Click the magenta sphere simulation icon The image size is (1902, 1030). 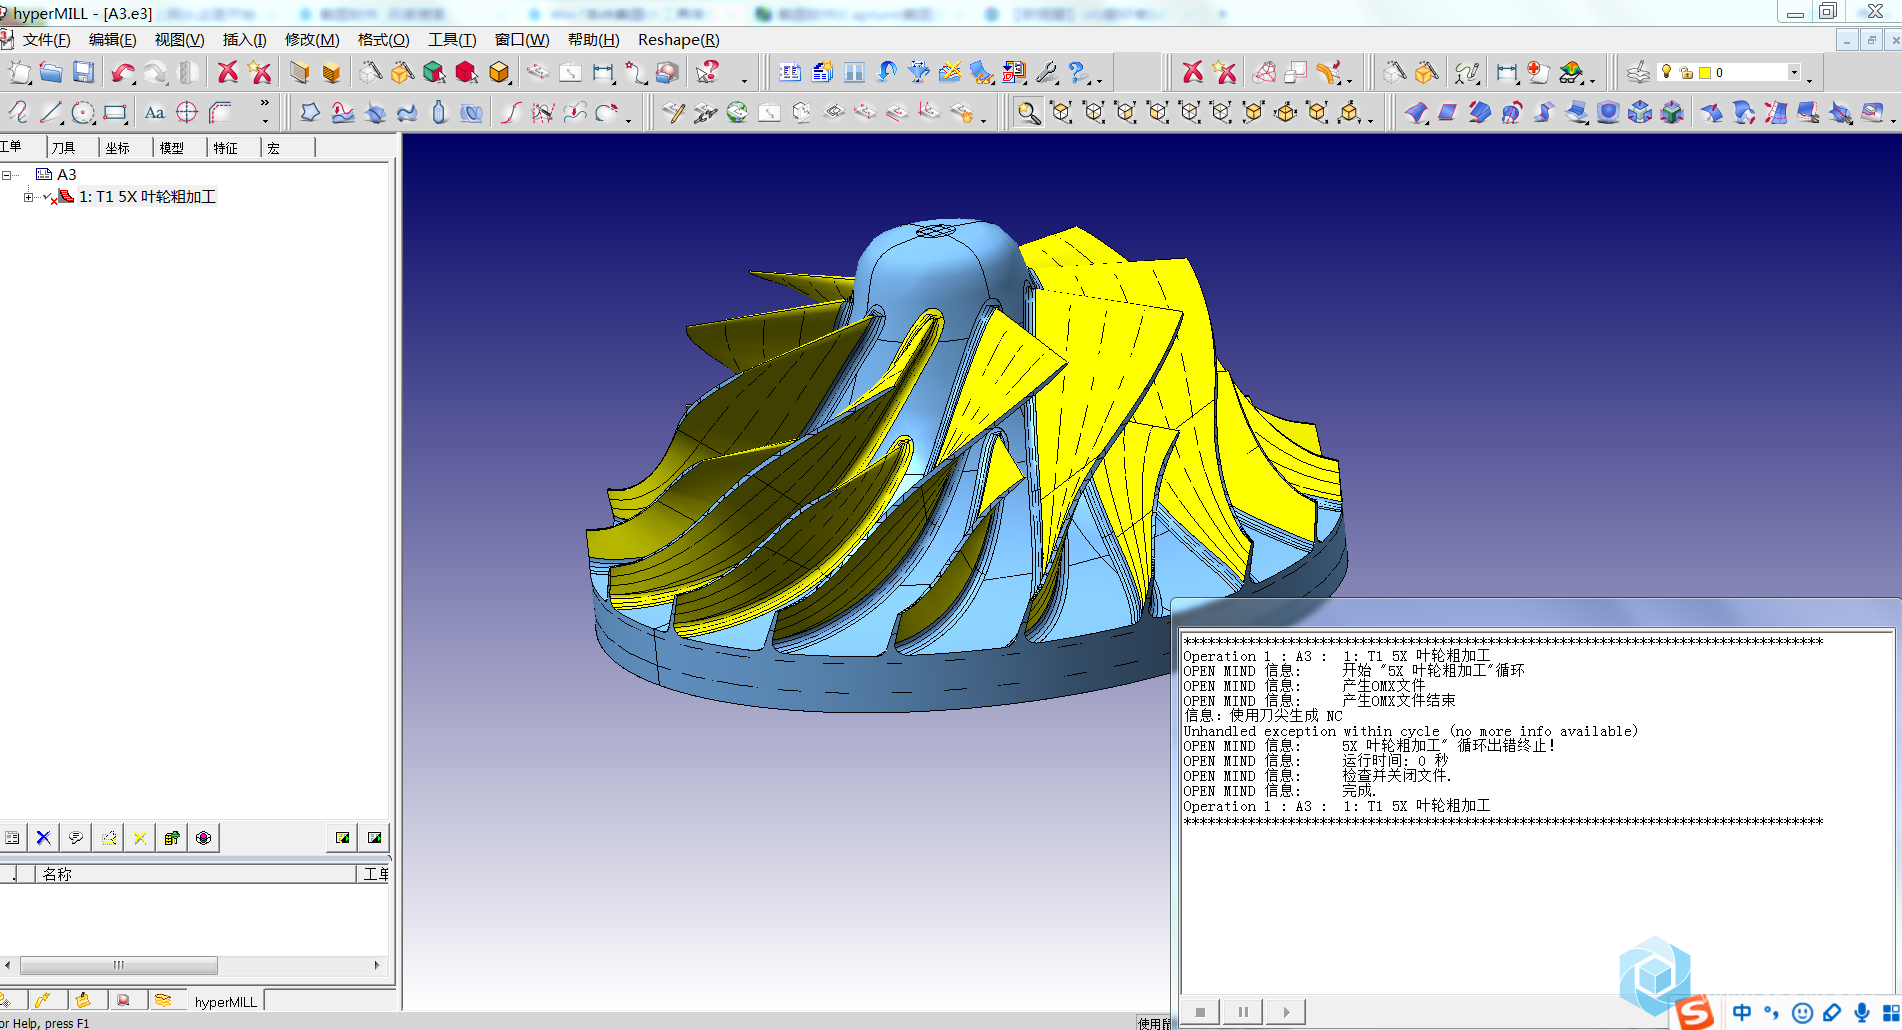point(204,838)
